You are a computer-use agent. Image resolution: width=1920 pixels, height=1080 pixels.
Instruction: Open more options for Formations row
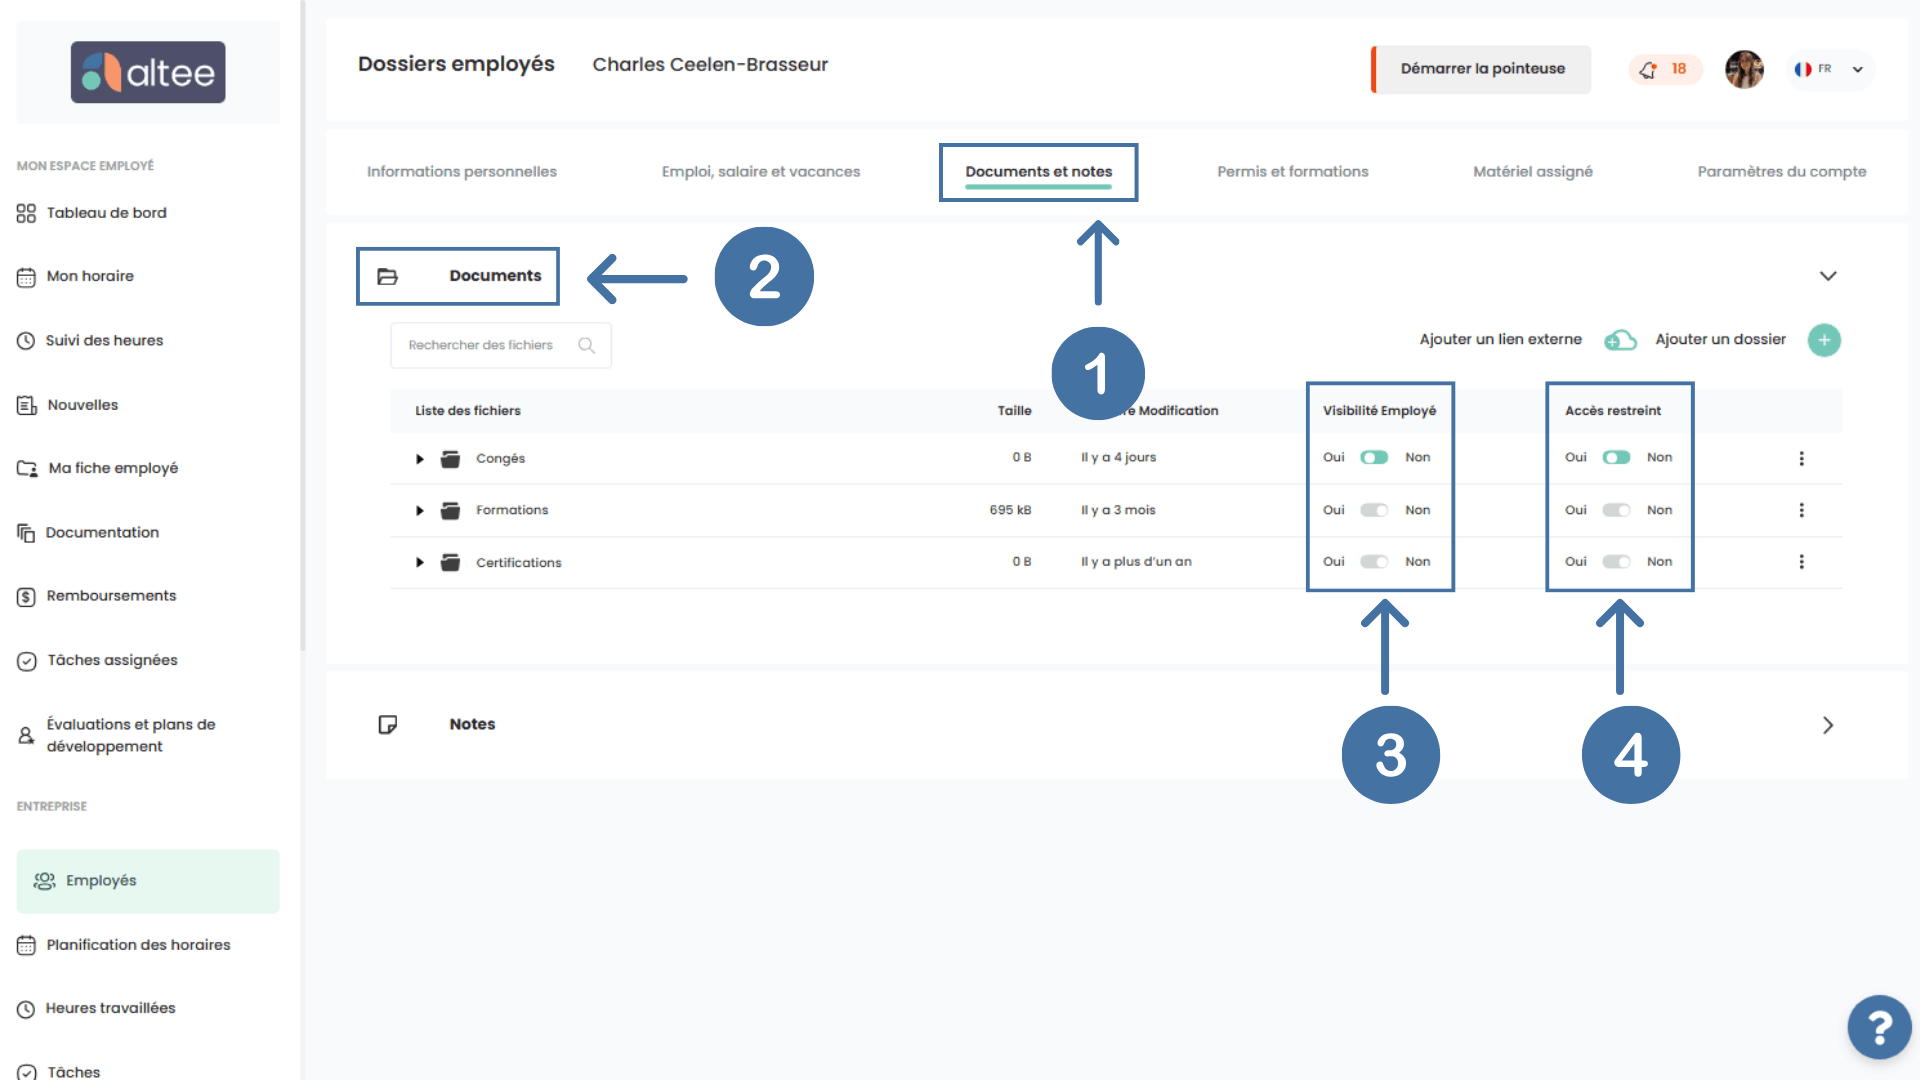click(x=1802, y=510)
